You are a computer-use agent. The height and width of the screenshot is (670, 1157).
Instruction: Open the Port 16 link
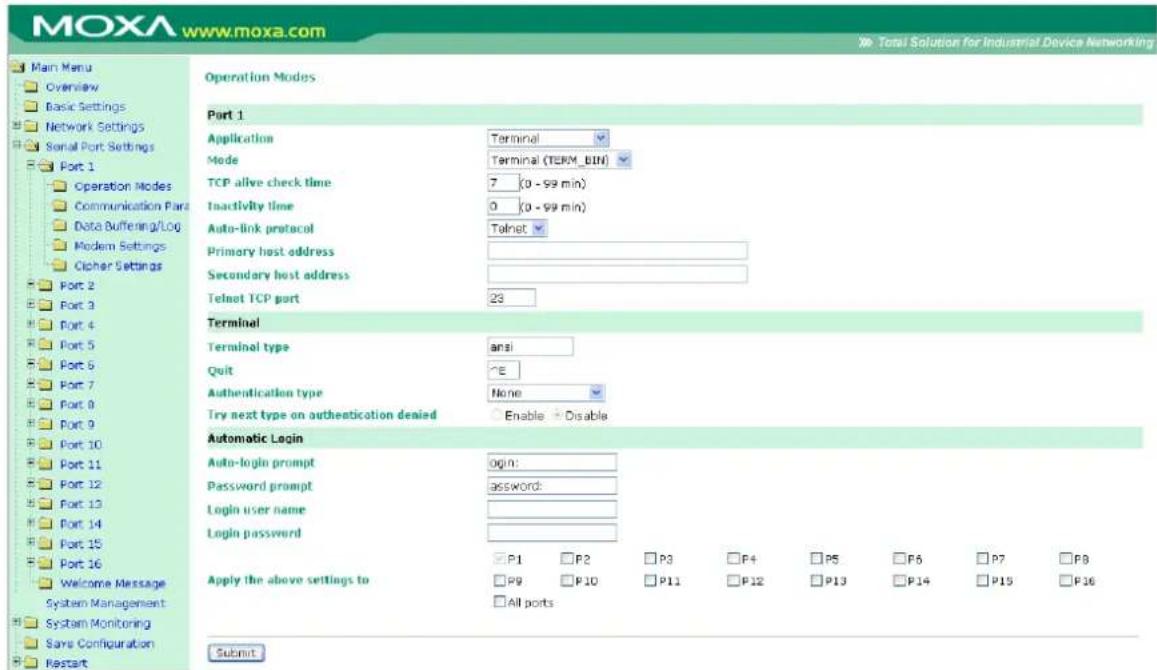pyautogui.click(x=80, y=564)
